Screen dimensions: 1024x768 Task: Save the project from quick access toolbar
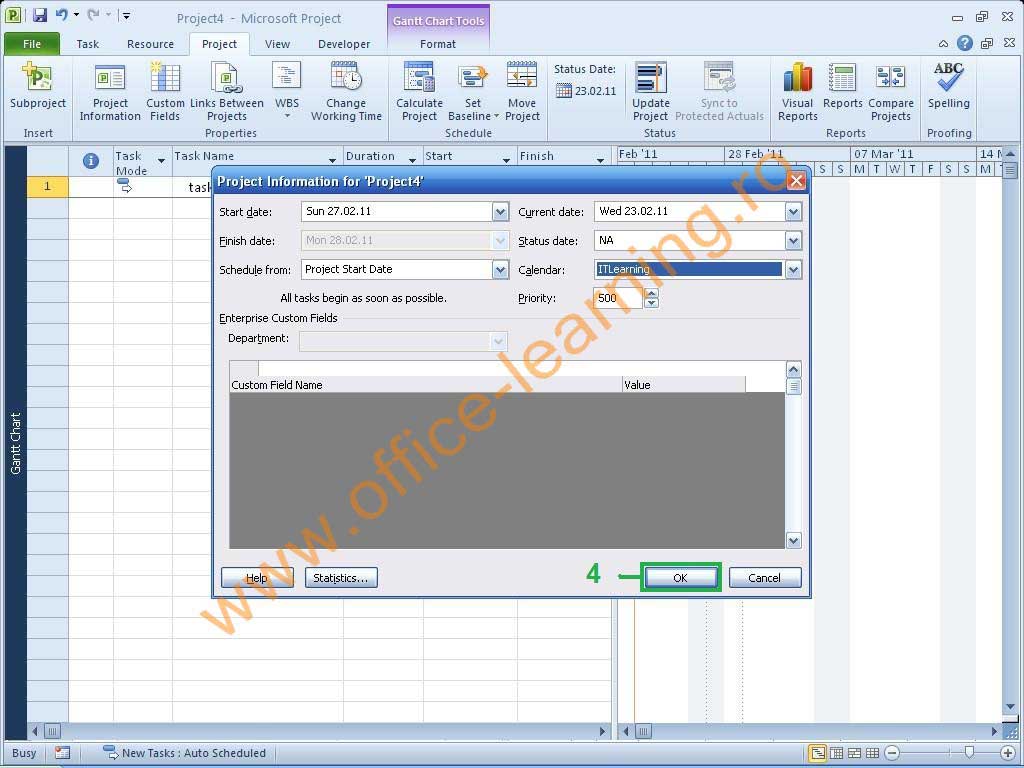(40, 16)
